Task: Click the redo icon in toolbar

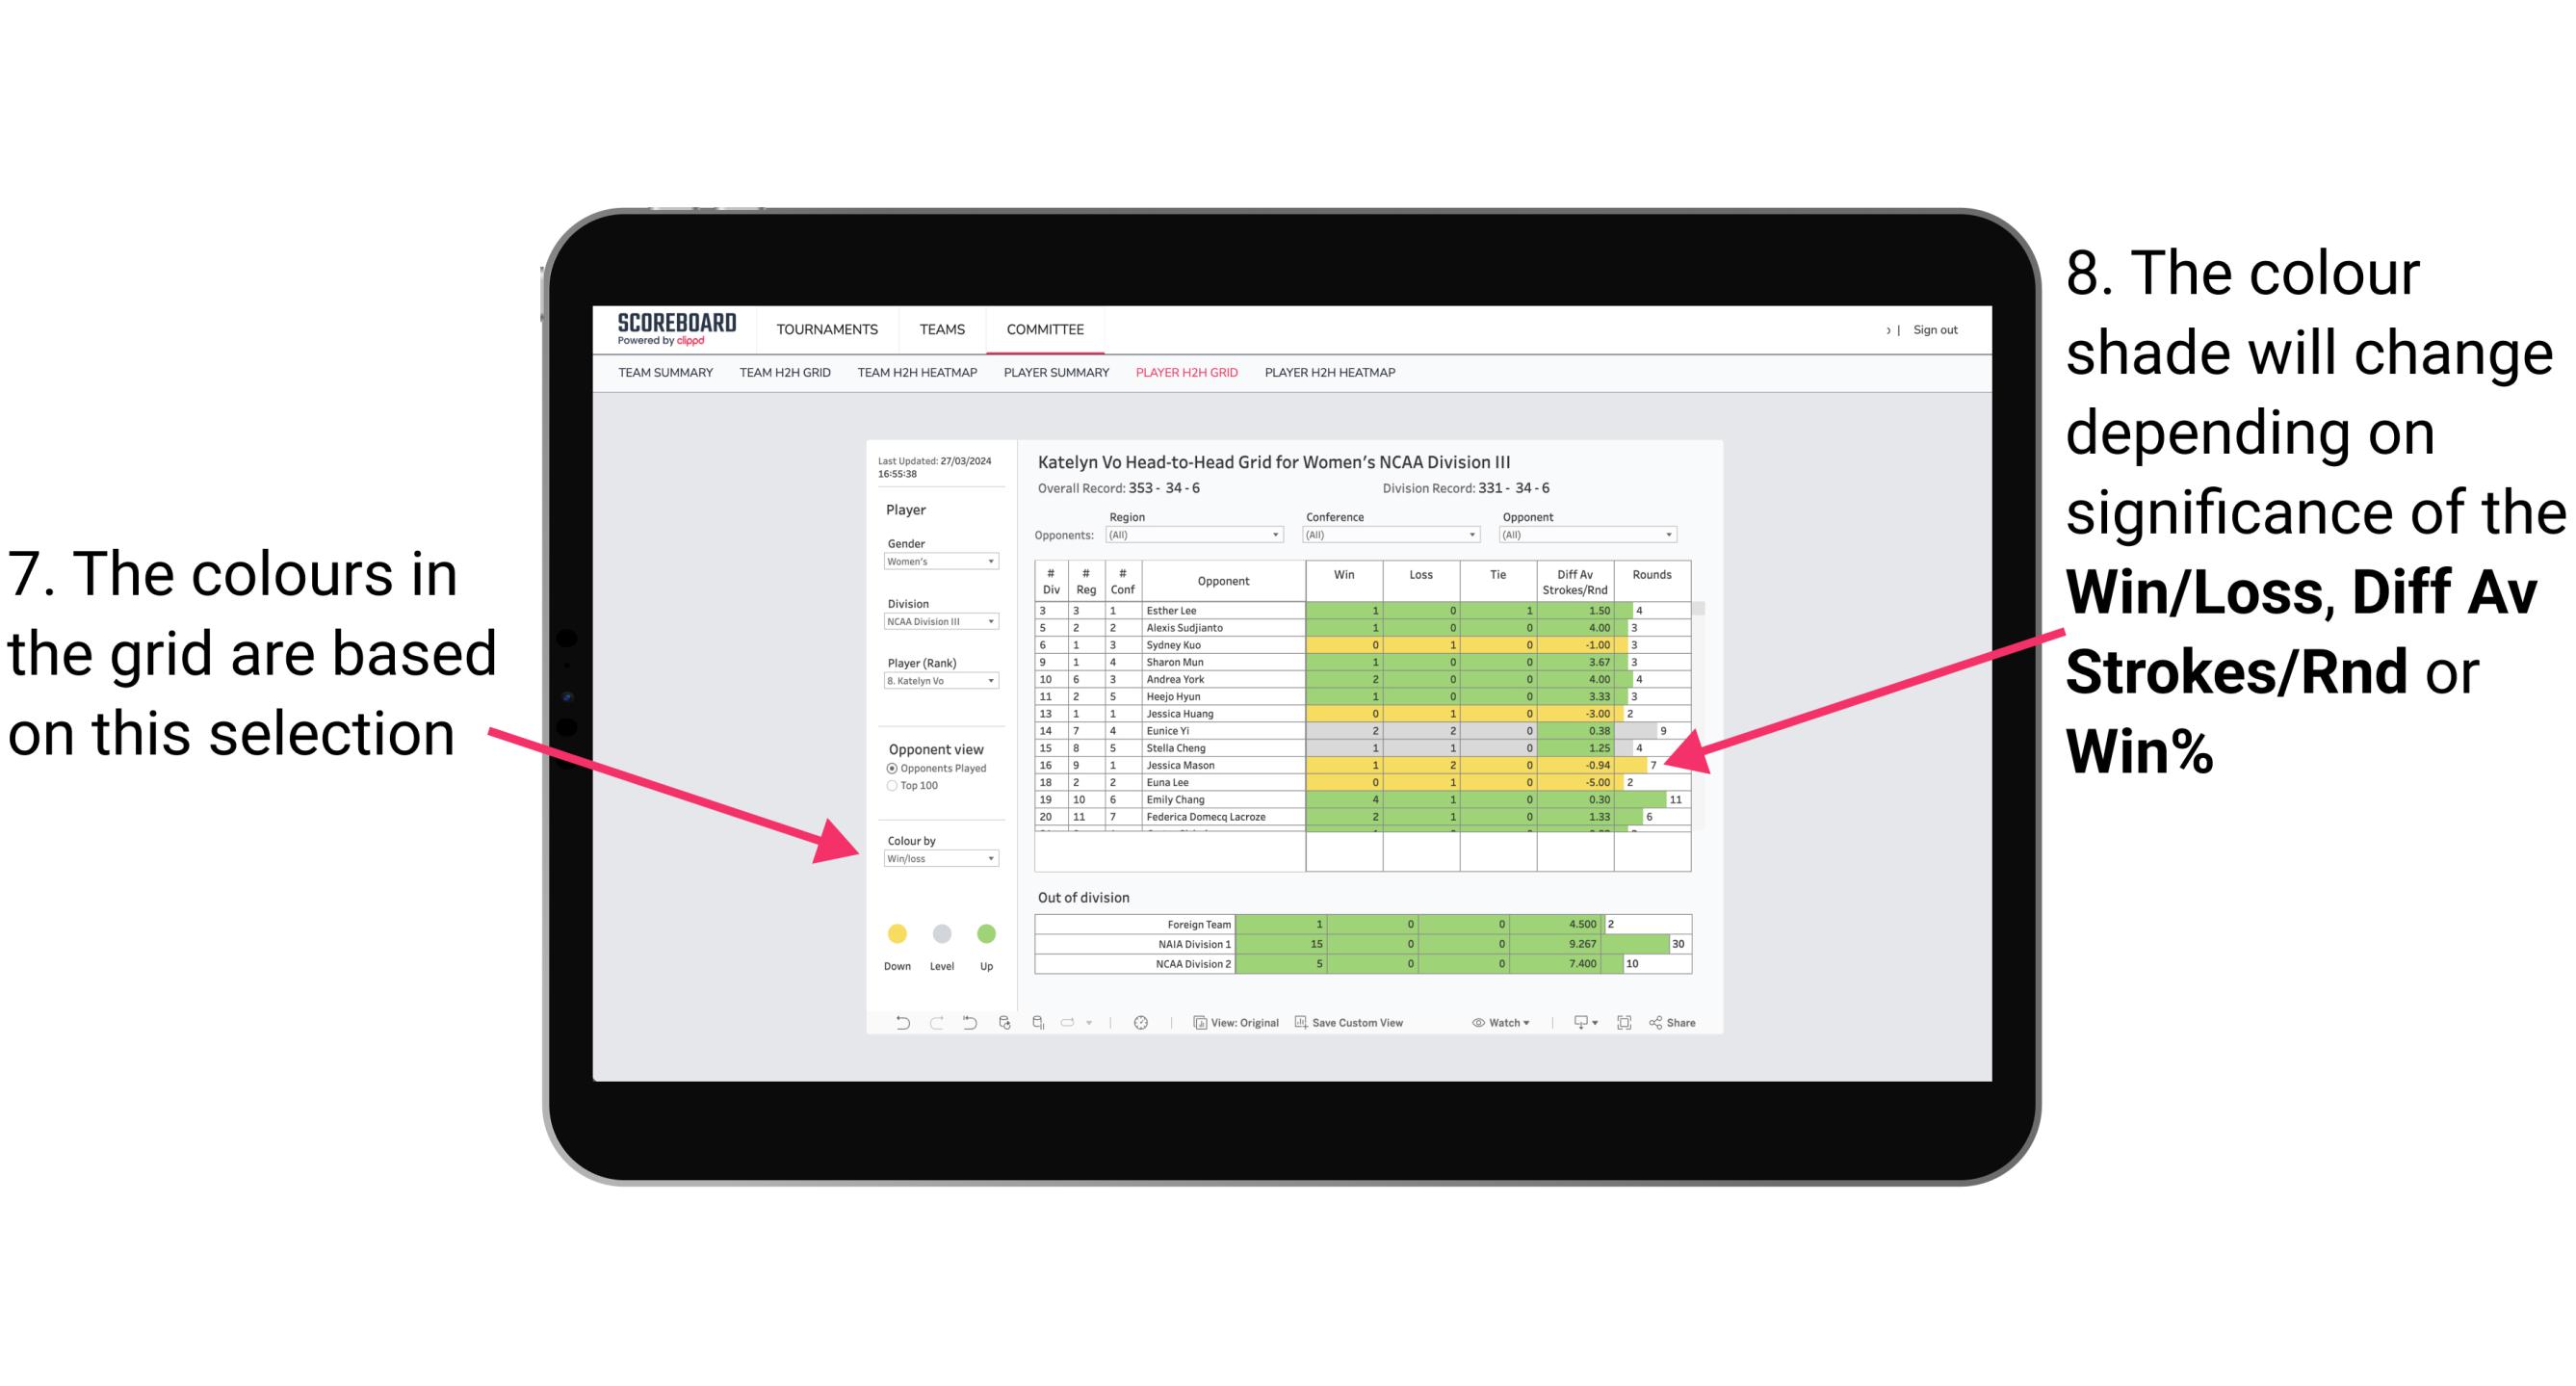Action: (922, 1026)
